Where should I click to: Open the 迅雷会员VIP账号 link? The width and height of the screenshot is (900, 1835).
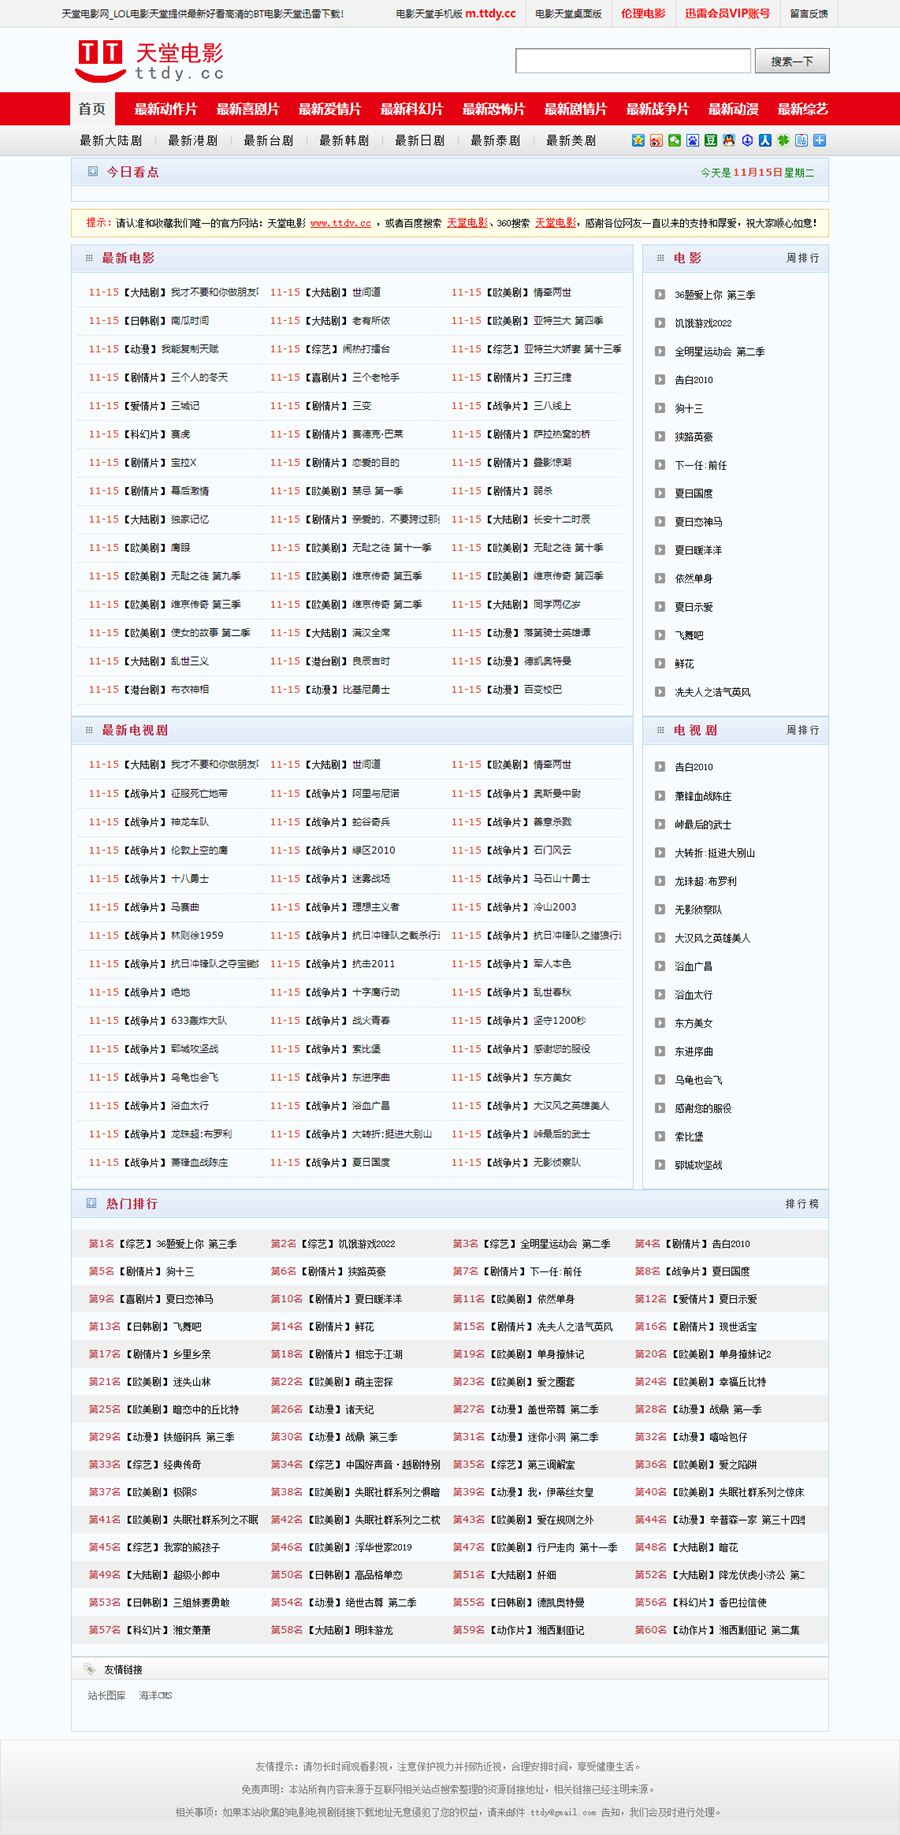click(727, 14)
